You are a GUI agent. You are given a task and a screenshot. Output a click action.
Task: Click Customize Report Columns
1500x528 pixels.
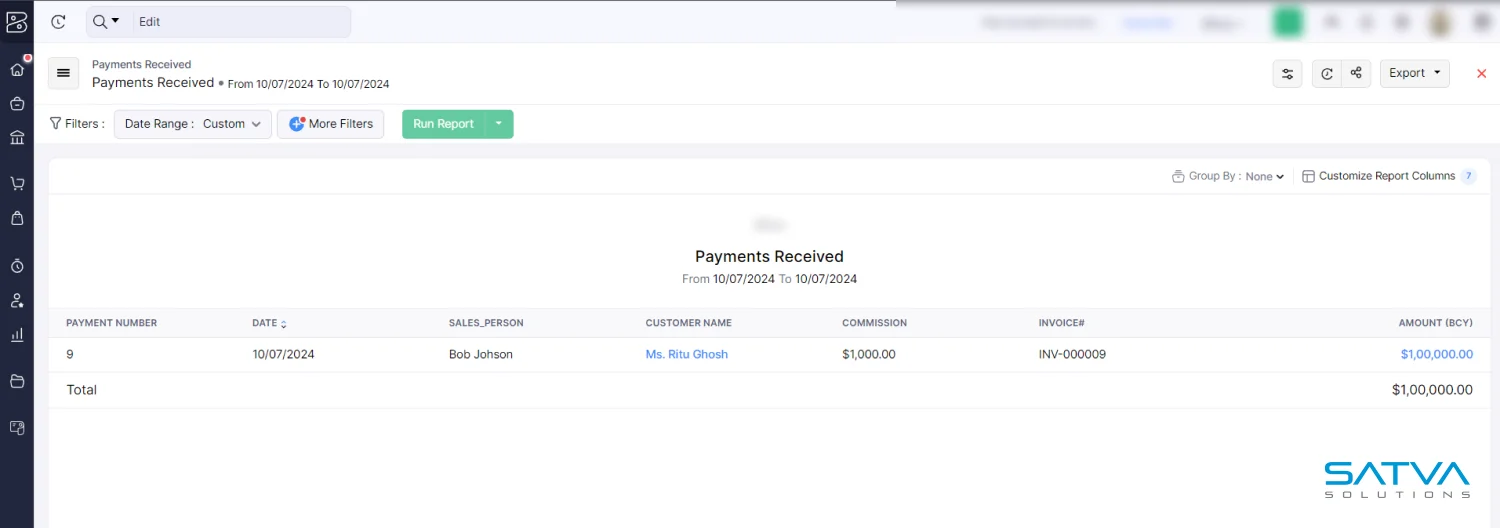(1386, 176)
